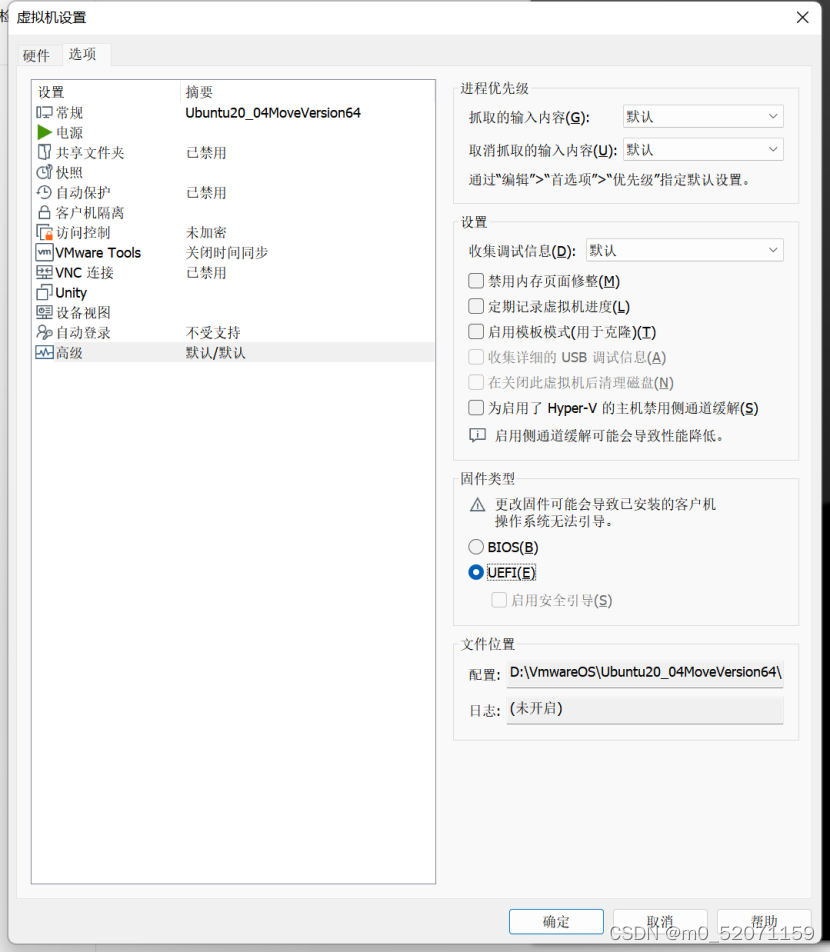Enable 定期记录虚拟机进度 checkbox
This screenshot has width=830, height=952.
click(476, 306)
